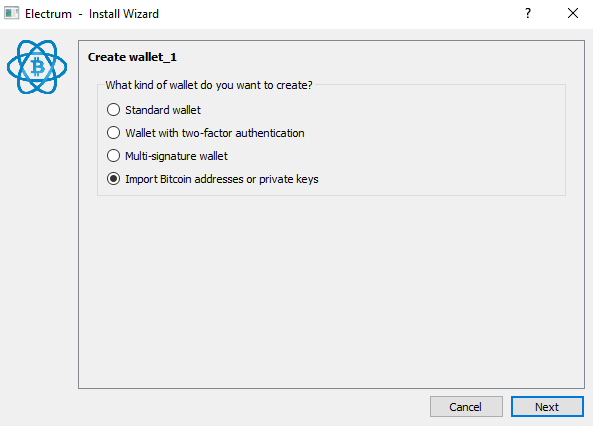Click the "What kind of wallet" group title
Image resolution: width=593 pixels, height=426 pixels.
(x=209, y=85)
